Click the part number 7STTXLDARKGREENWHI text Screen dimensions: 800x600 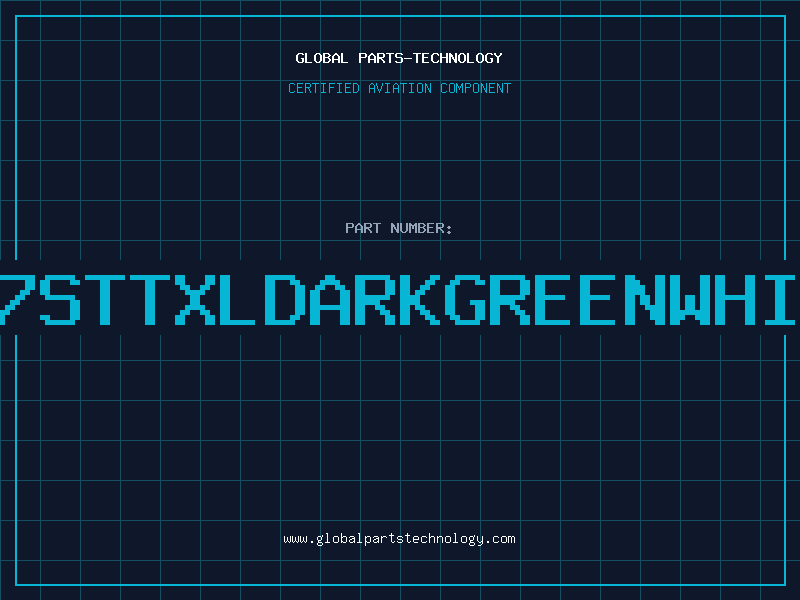[397, 300]
